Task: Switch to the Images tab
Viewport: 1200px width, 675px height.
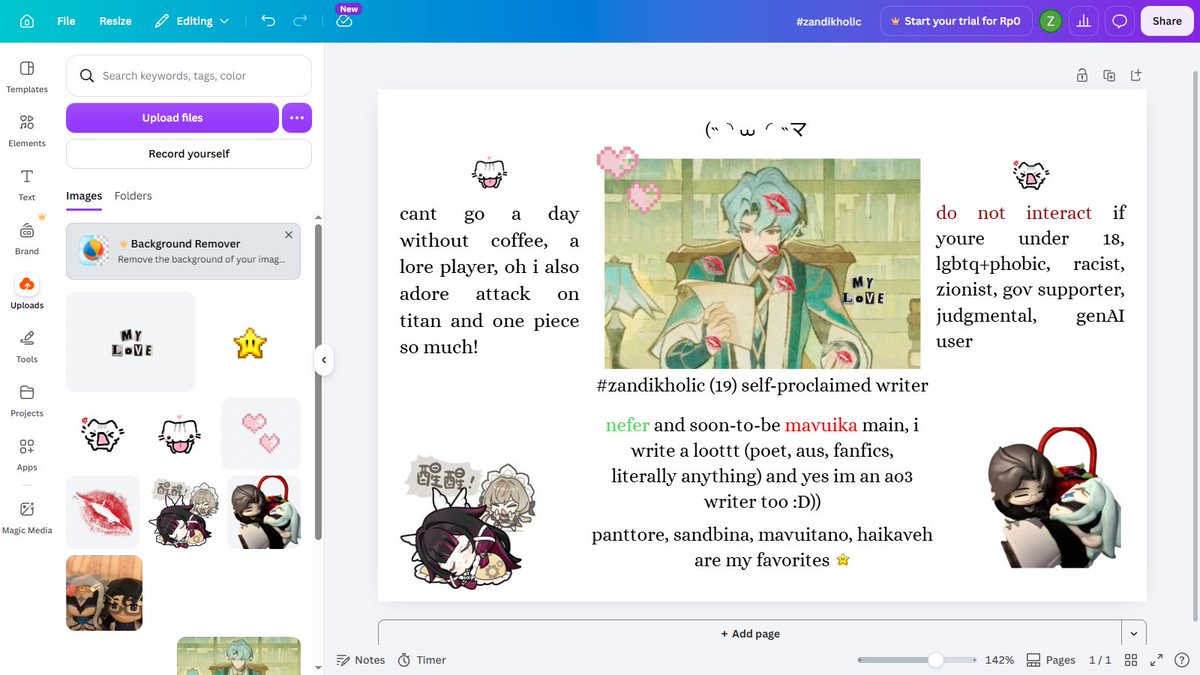Action: tap(84, 196)
